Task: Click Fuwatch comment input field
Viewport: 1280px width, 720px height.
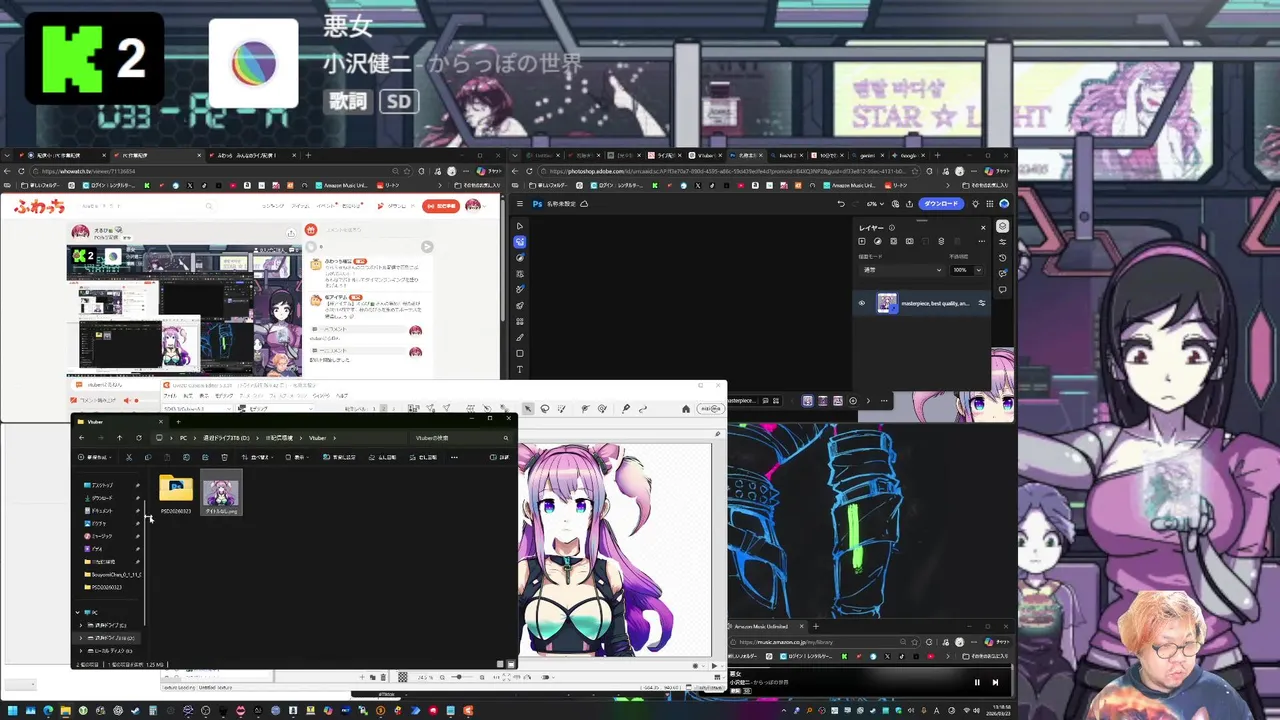Action: tap(371, 230)
